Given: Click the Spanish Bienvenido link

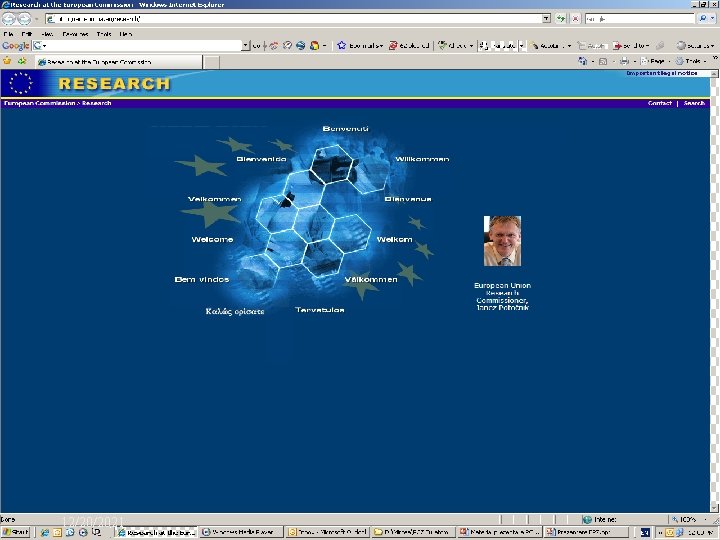Looking at the screenshot, I should click(x=261, y=159).
